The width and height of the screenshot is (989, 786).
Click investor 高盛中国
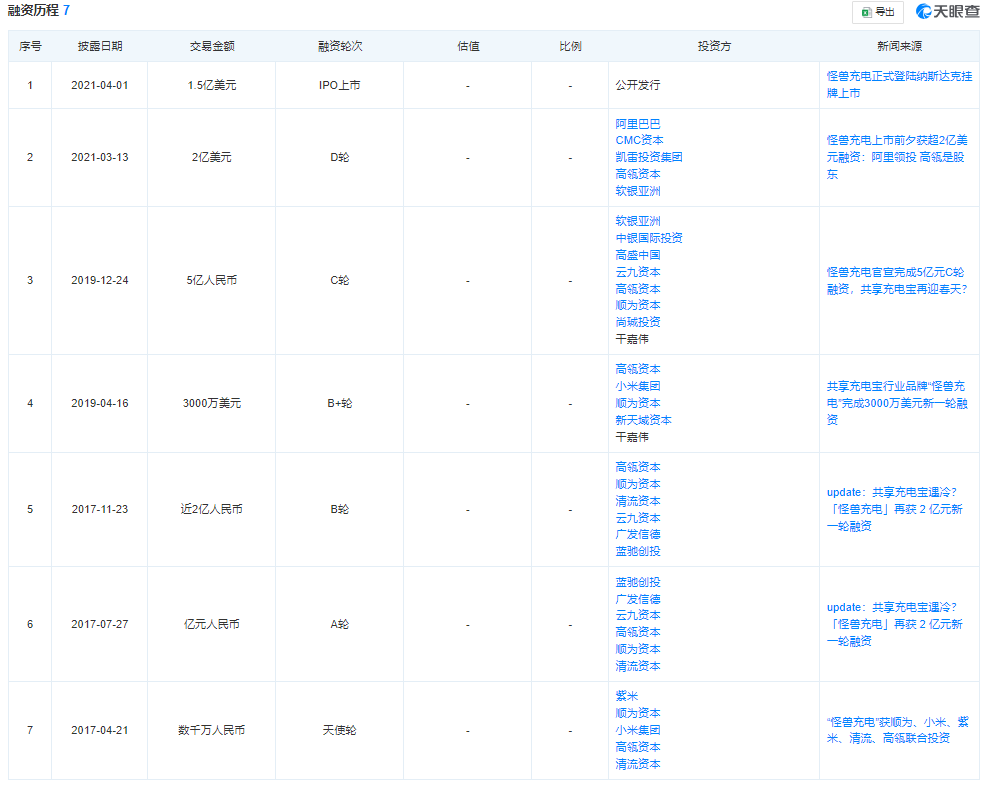(x=638, y=255)
